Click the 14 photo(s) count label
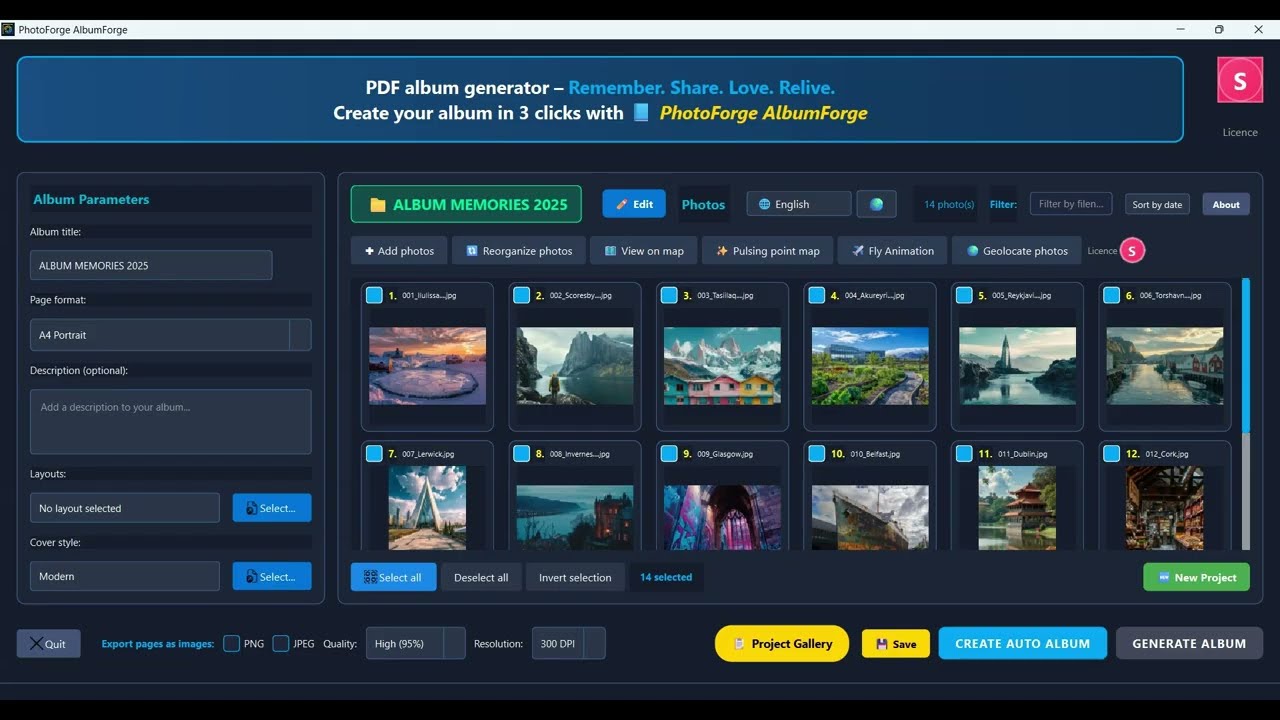 949,204
